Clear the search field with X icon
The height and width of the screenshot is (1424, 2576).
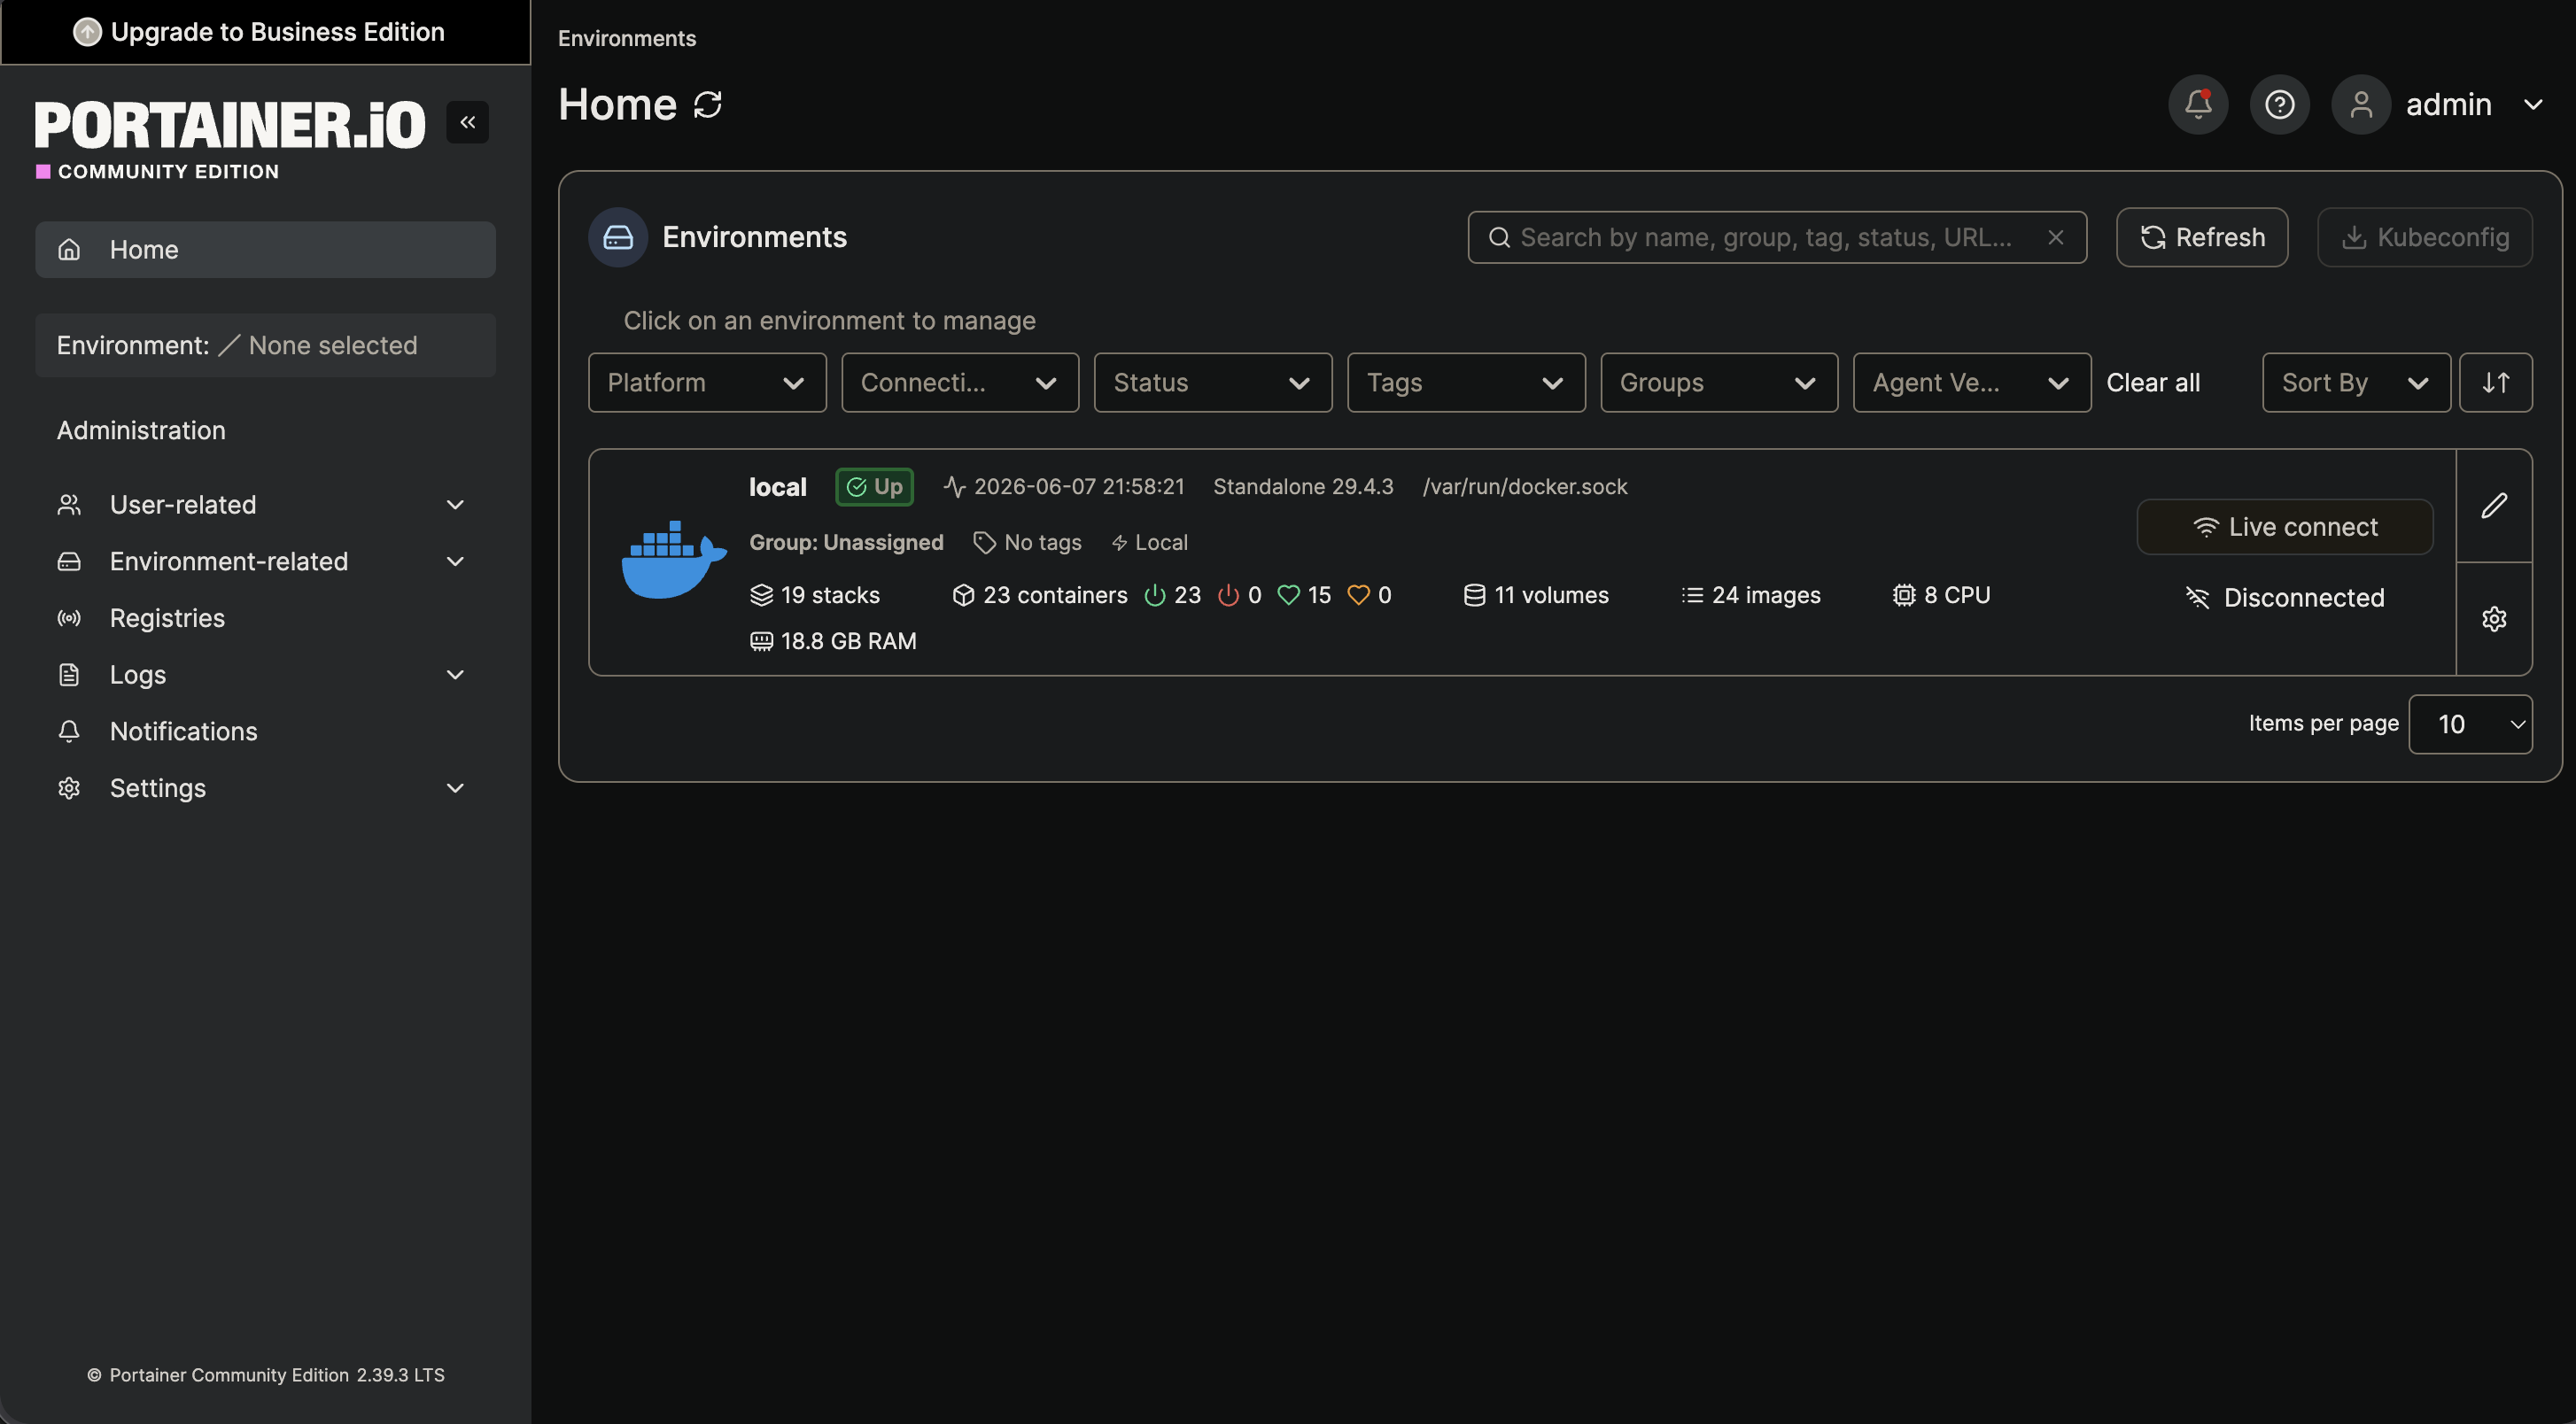tap(2055, 237)
